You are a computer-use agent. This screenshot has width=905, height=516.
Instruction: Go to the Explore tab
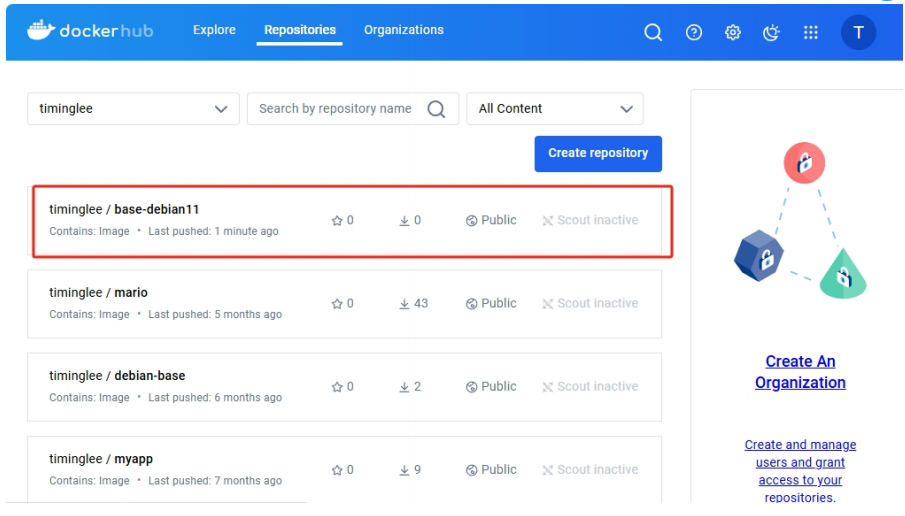(214, 30)
